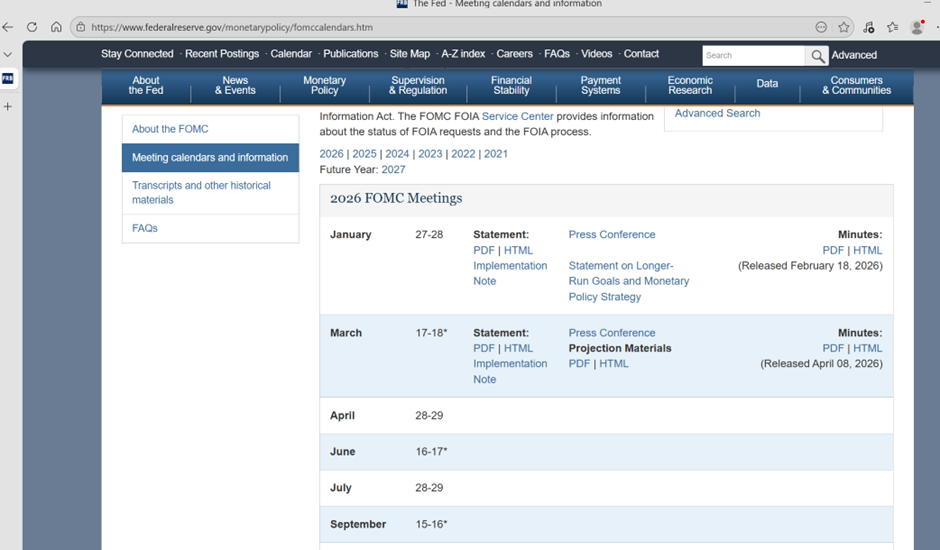Select Meeting calendars and information sidebar item

[210, 158]
